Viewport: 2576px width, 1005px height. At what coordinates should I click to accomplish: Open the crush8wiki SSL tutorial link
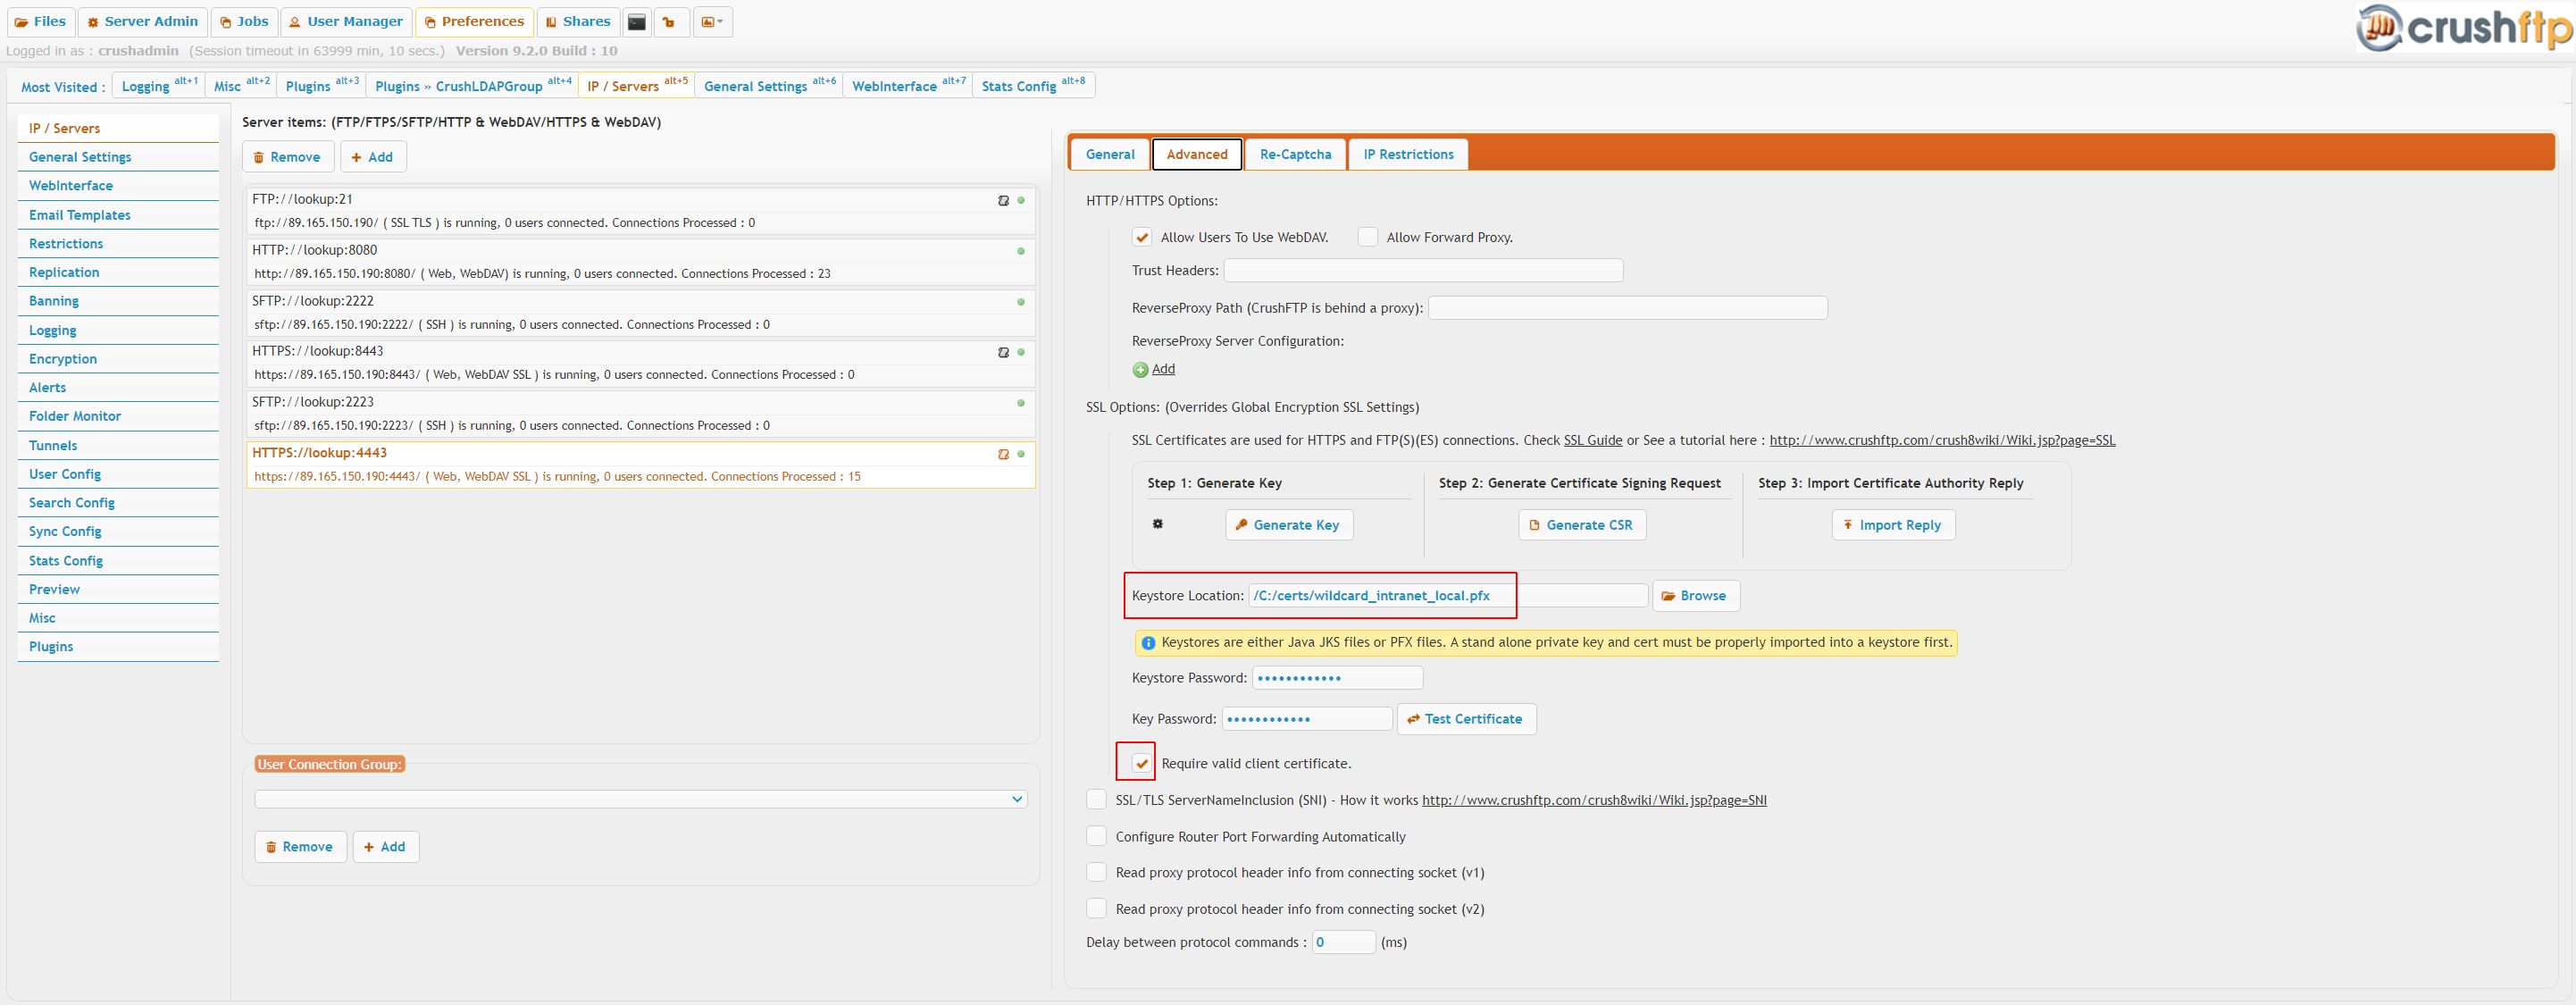pos(1942,440)
